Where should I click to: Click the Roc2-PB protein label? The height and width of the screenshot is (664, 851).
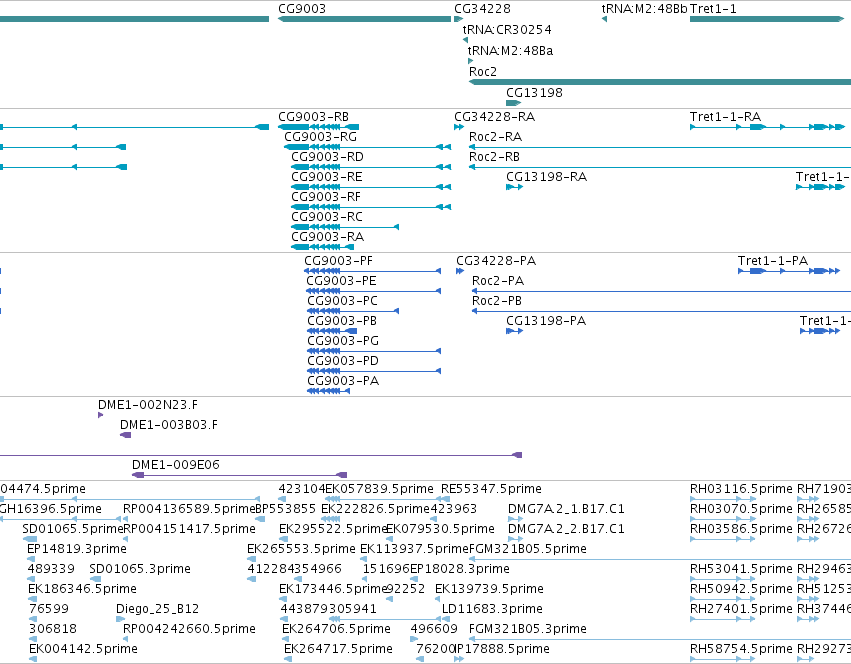click(x=497, y=301)
